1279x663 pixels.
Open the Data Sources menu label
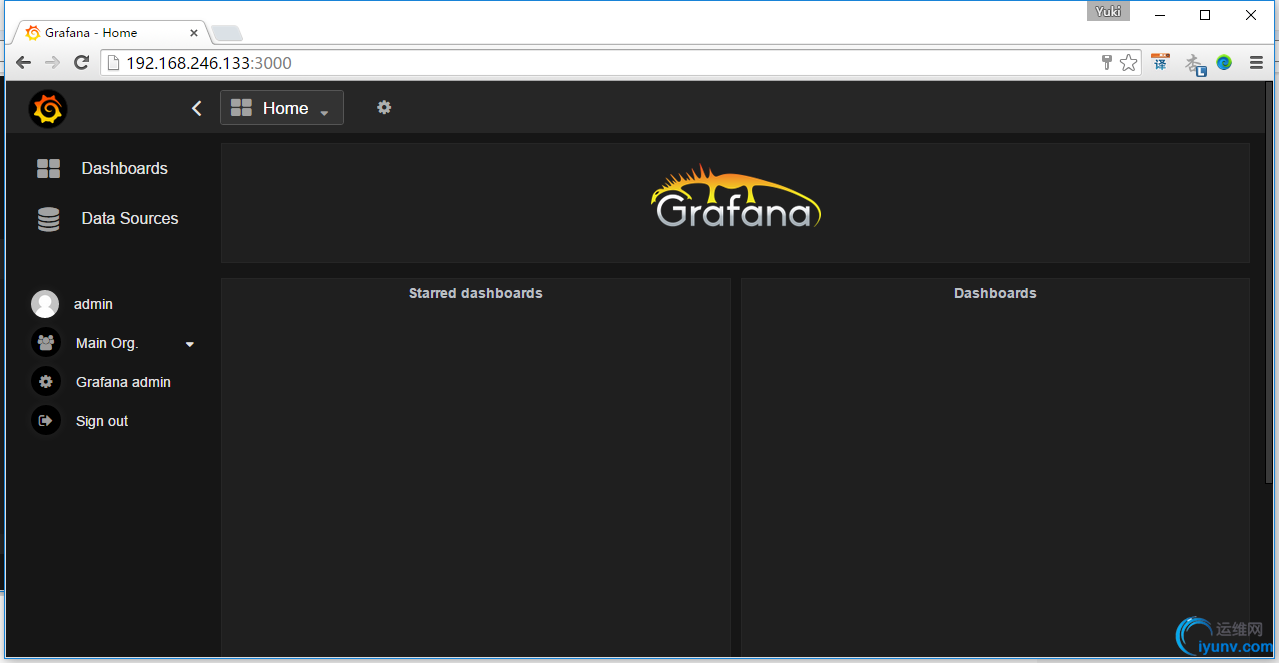pyautogui.click(x=130, y=218)
